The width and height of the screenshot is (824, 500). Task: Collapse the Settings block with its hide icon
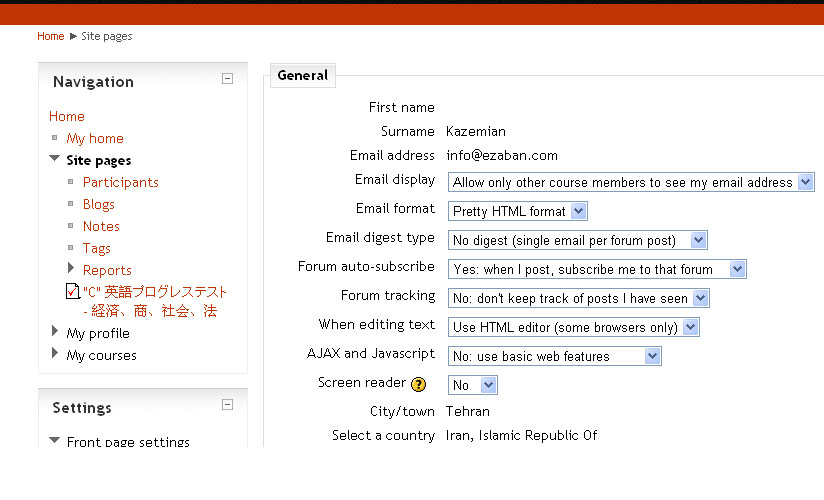click(228, 405)
